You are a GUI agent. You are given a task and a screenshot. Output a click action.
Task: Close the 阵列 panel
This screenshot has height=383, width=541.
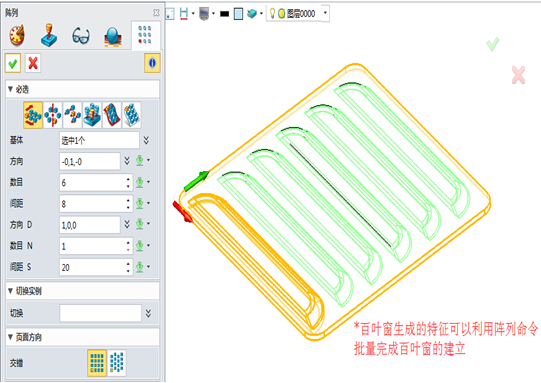156,13
